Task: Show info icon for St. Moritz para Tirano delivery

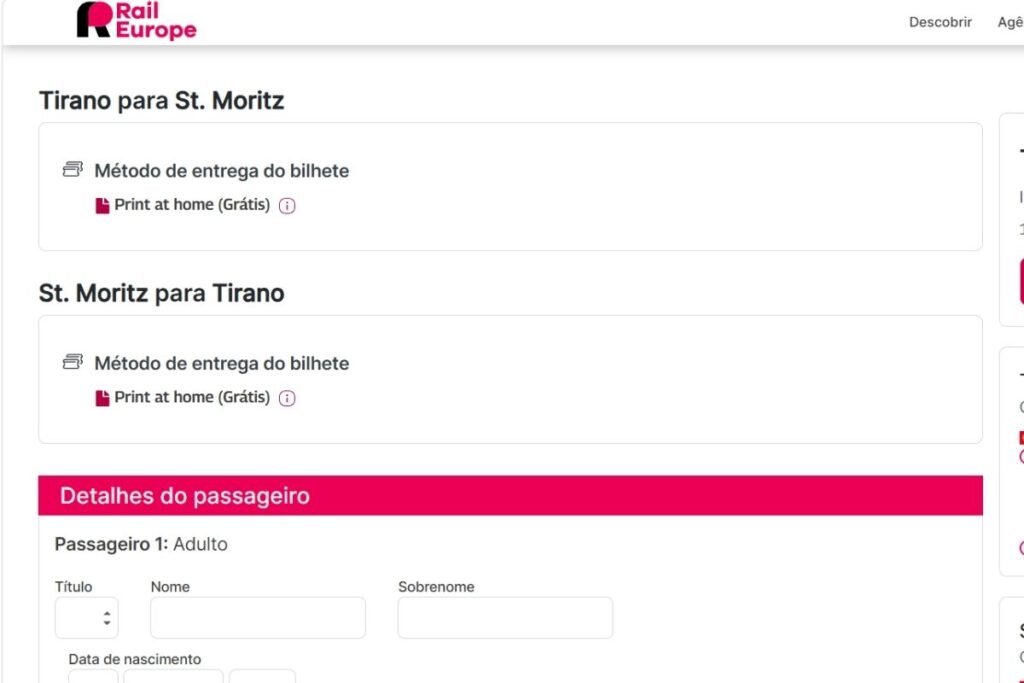Action: (x=287, y=398)
